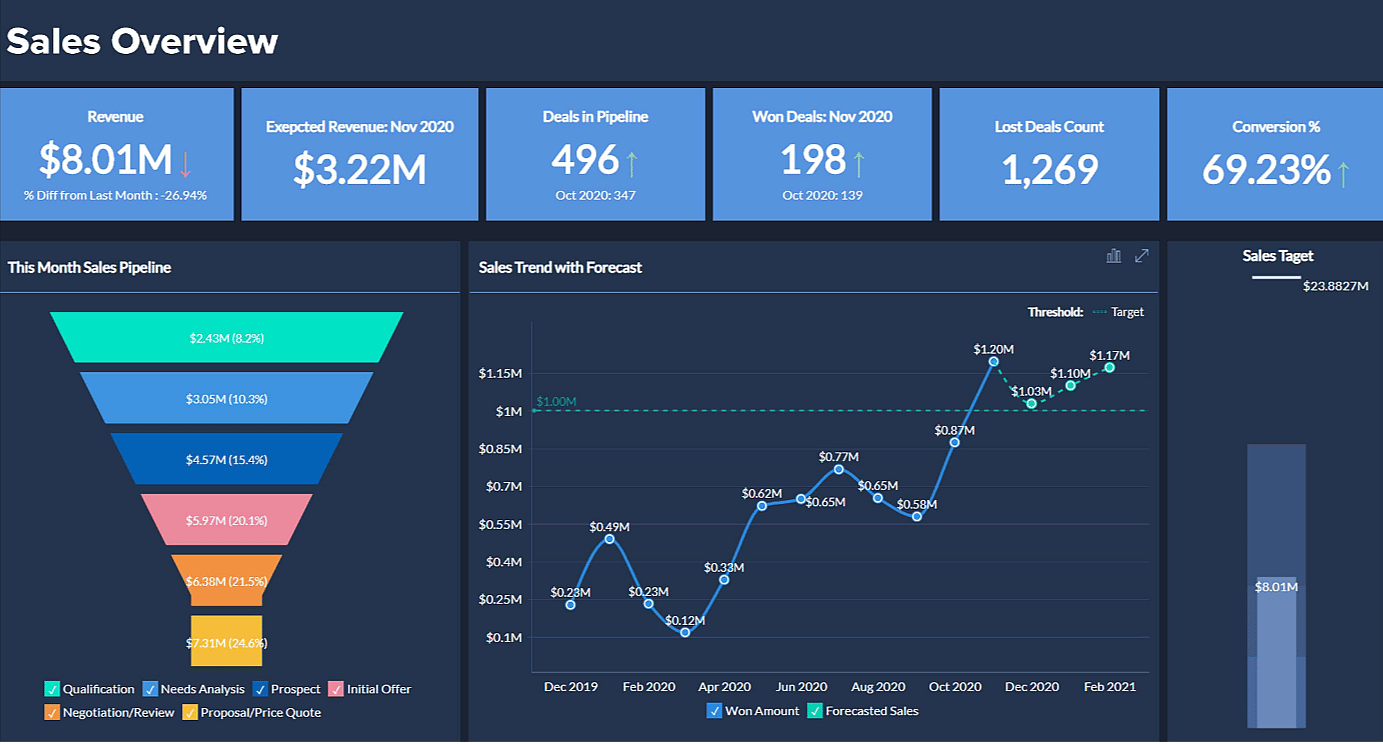
Task: Uncheck the Initial Offer legend checkbox
Action: (x=337, y=689)
